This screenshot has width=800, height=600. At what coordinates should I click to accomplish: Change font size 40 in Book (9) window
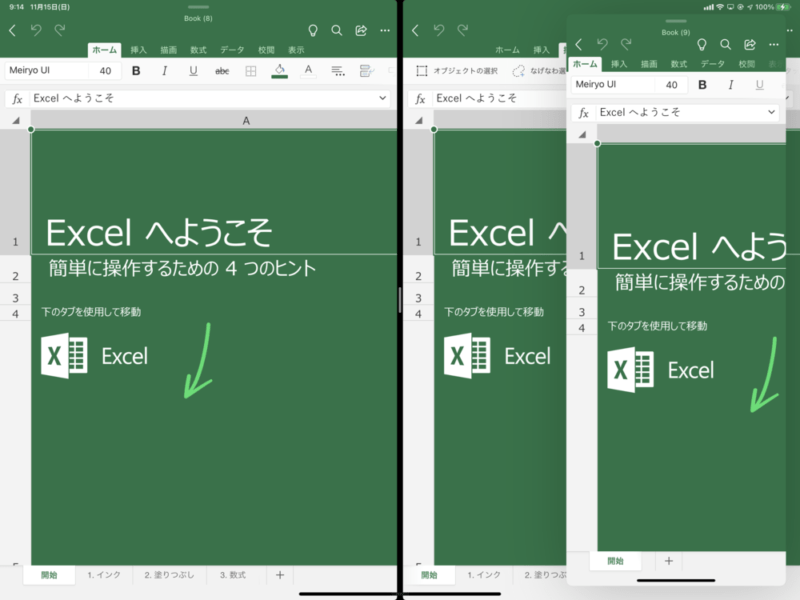click(x=671, y=85)
